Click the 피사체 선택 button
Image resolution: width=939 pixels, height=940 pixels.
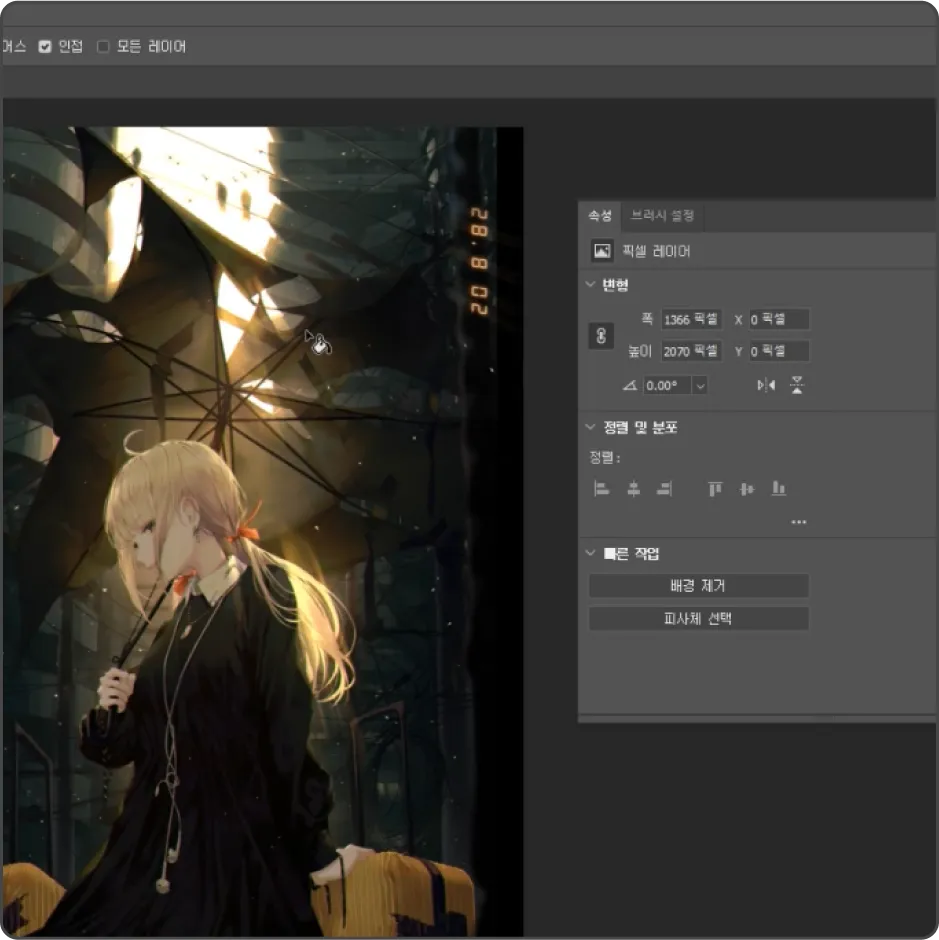pos(699,619)
